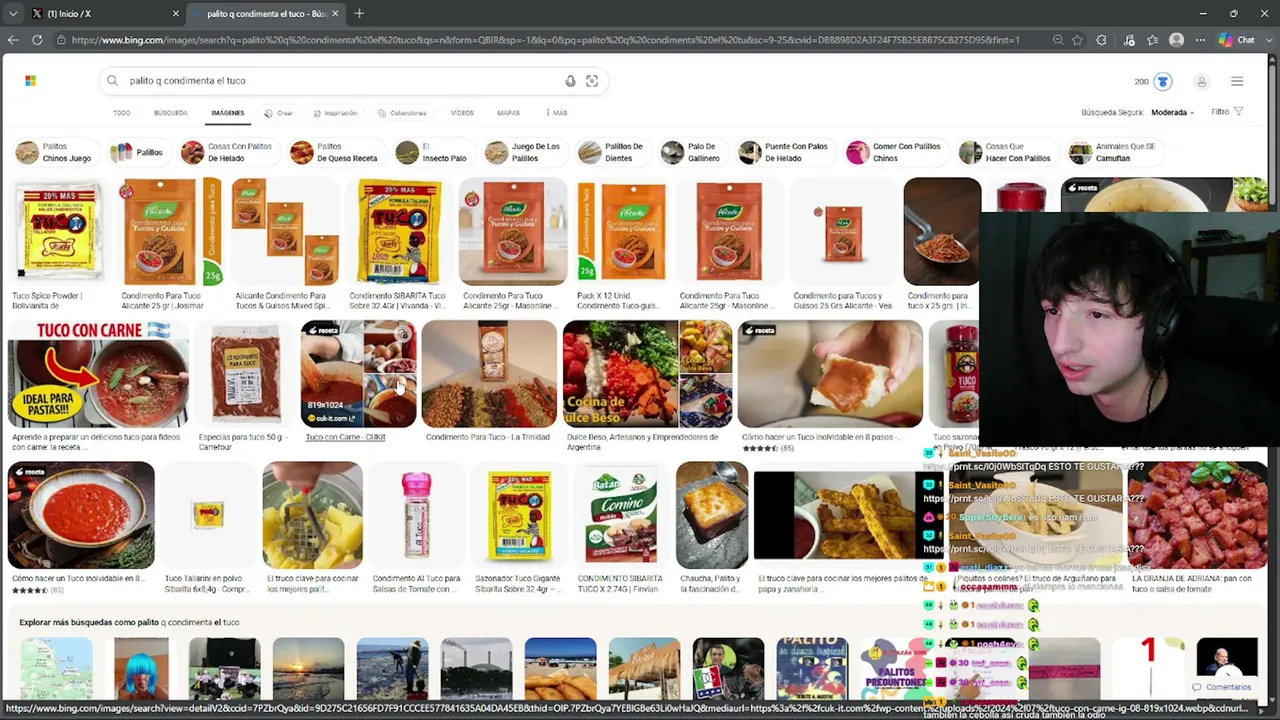Switch to the BÚSQUEDA tab

coord(171,113)
